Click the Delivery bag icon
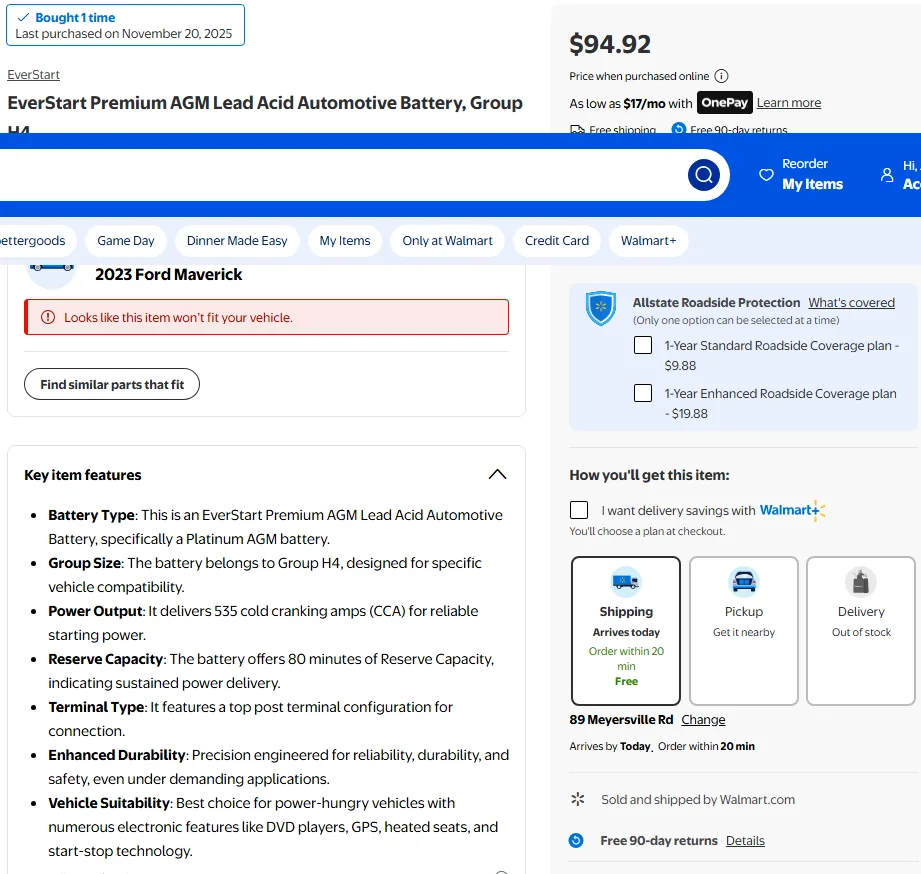This screenshot has width=921, height=874. [861, 581]
